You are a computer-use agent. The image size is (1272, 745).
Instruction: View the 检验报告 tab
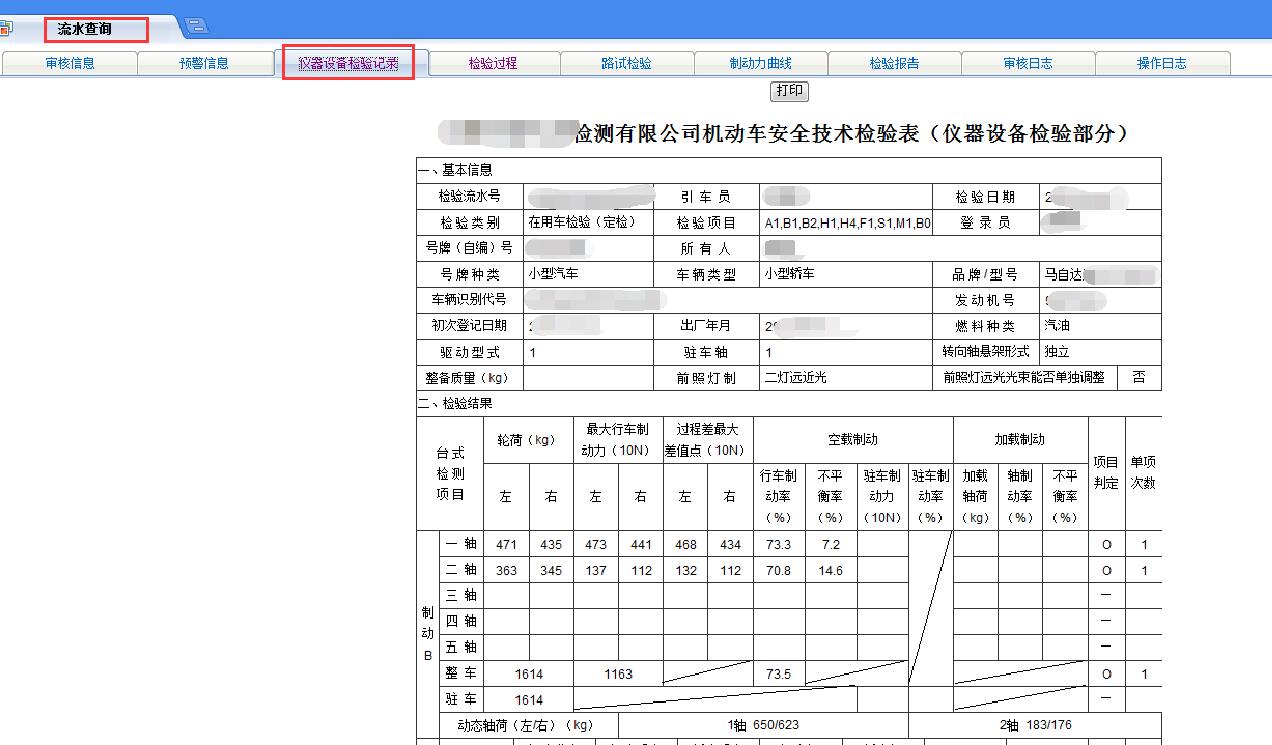pyautogui.click(x=894, y=63)
